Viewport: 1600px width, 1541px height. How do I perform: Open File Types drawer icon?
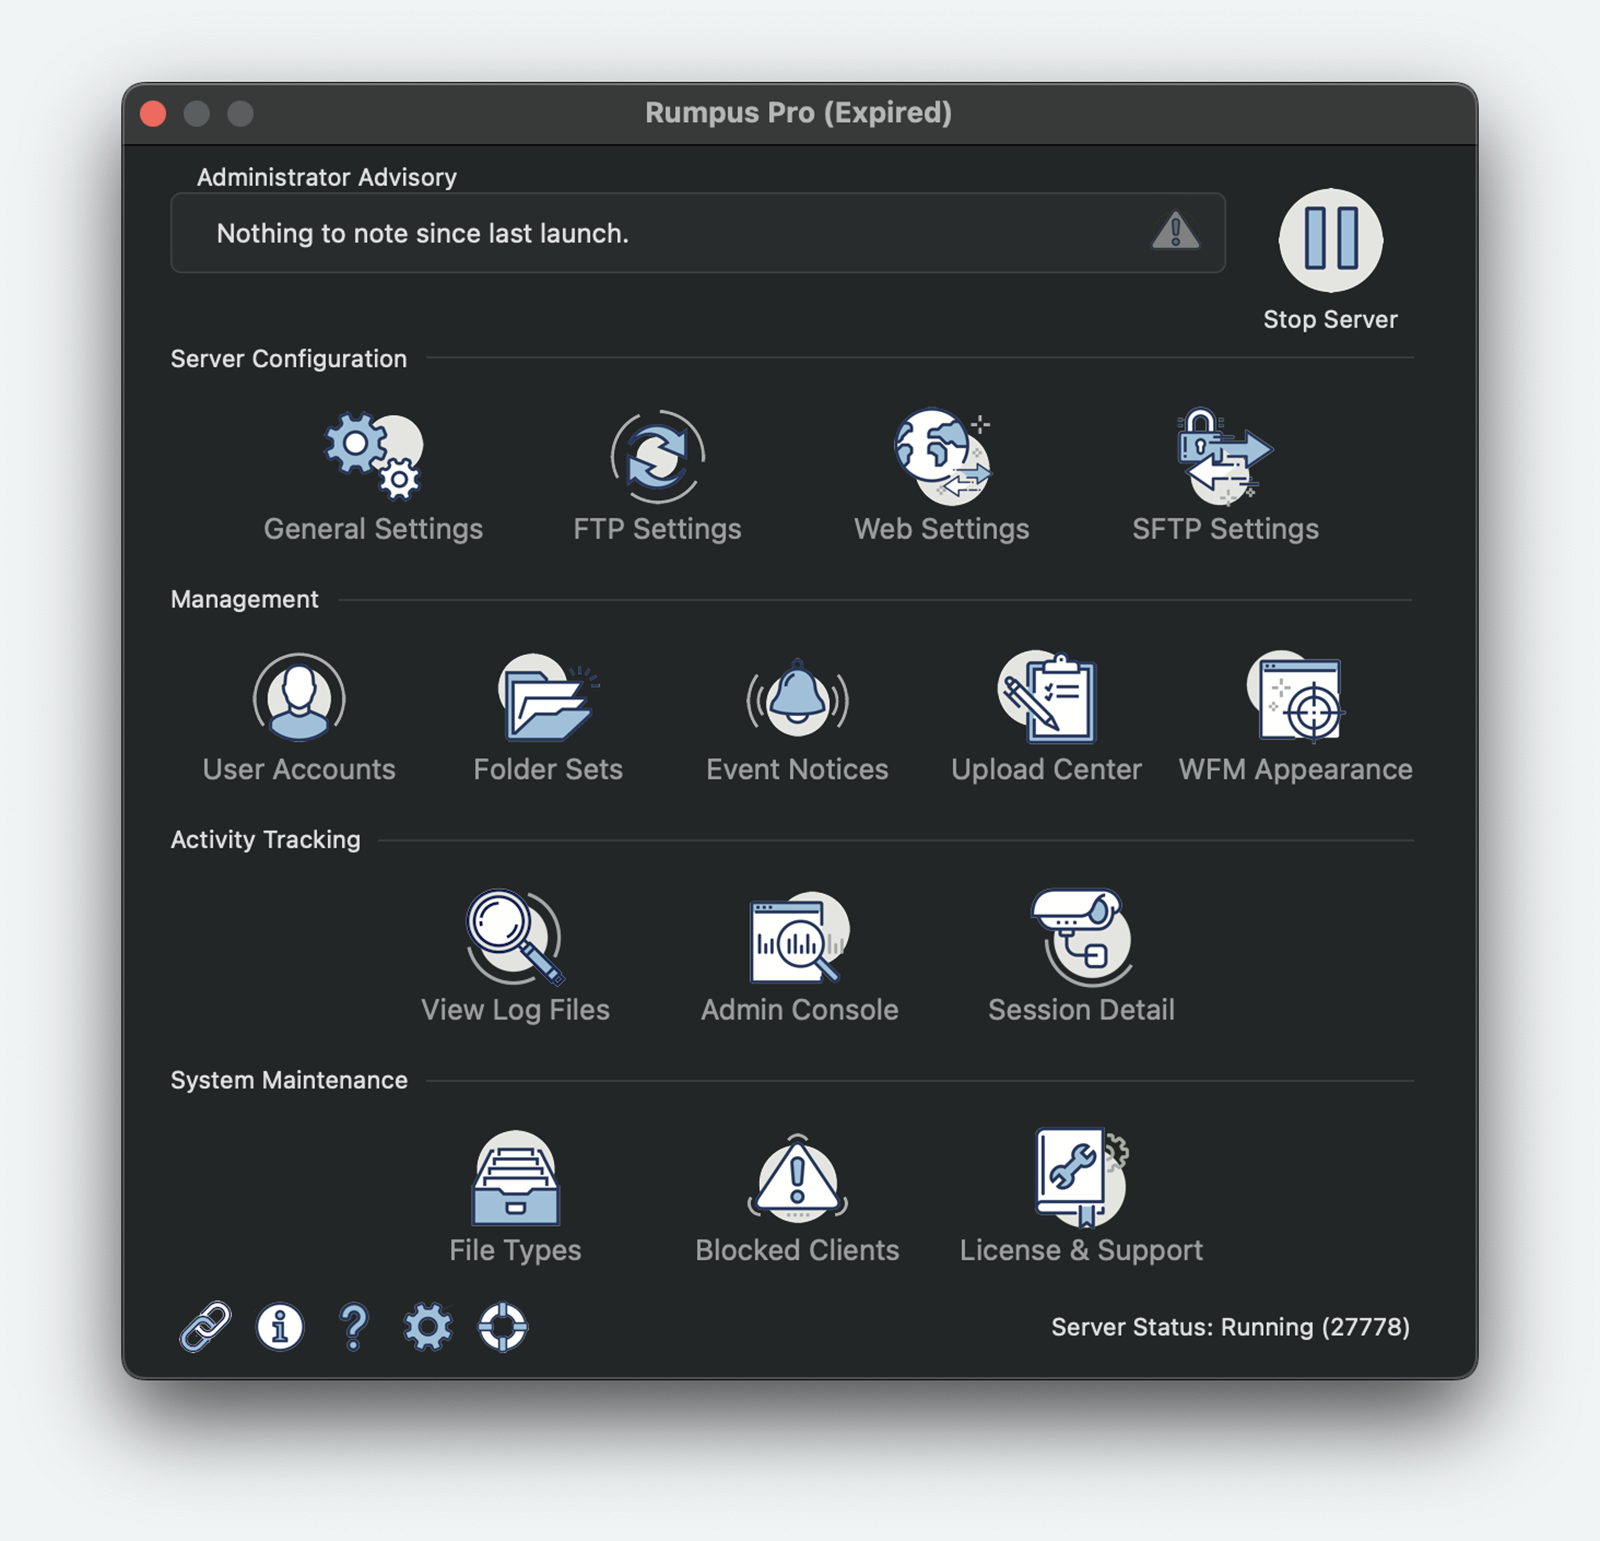[x=515, y=1178]
